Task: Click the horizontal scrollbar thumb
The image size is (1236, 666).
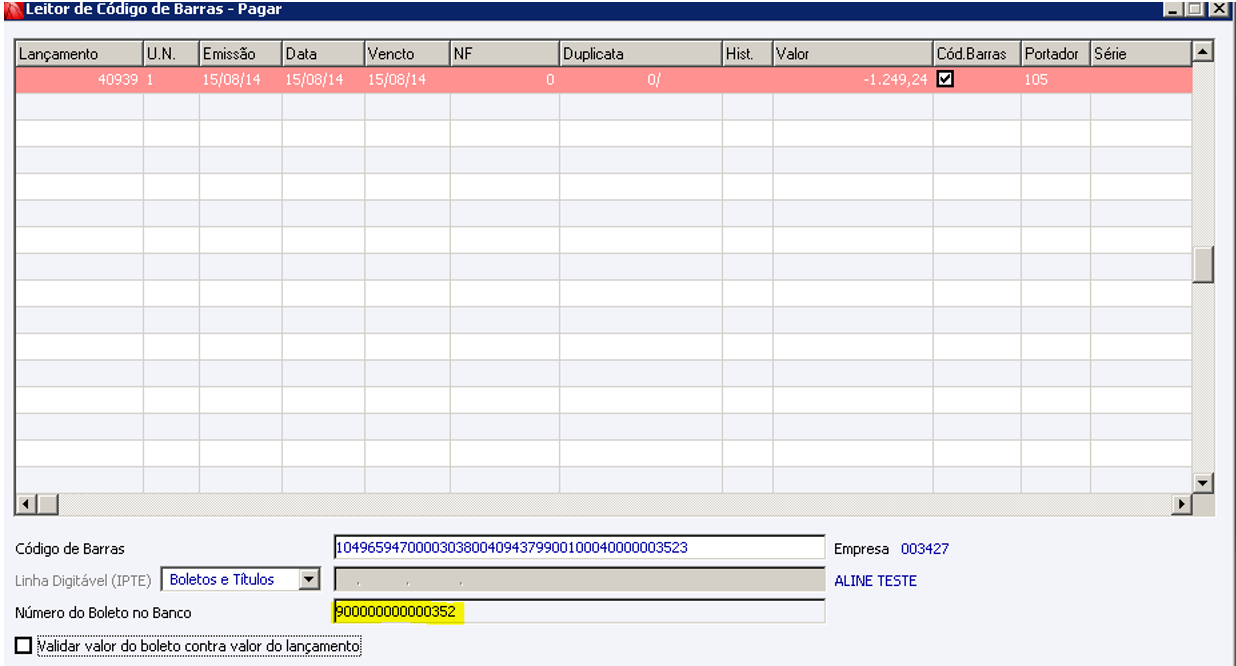Action: pos(48,503)
